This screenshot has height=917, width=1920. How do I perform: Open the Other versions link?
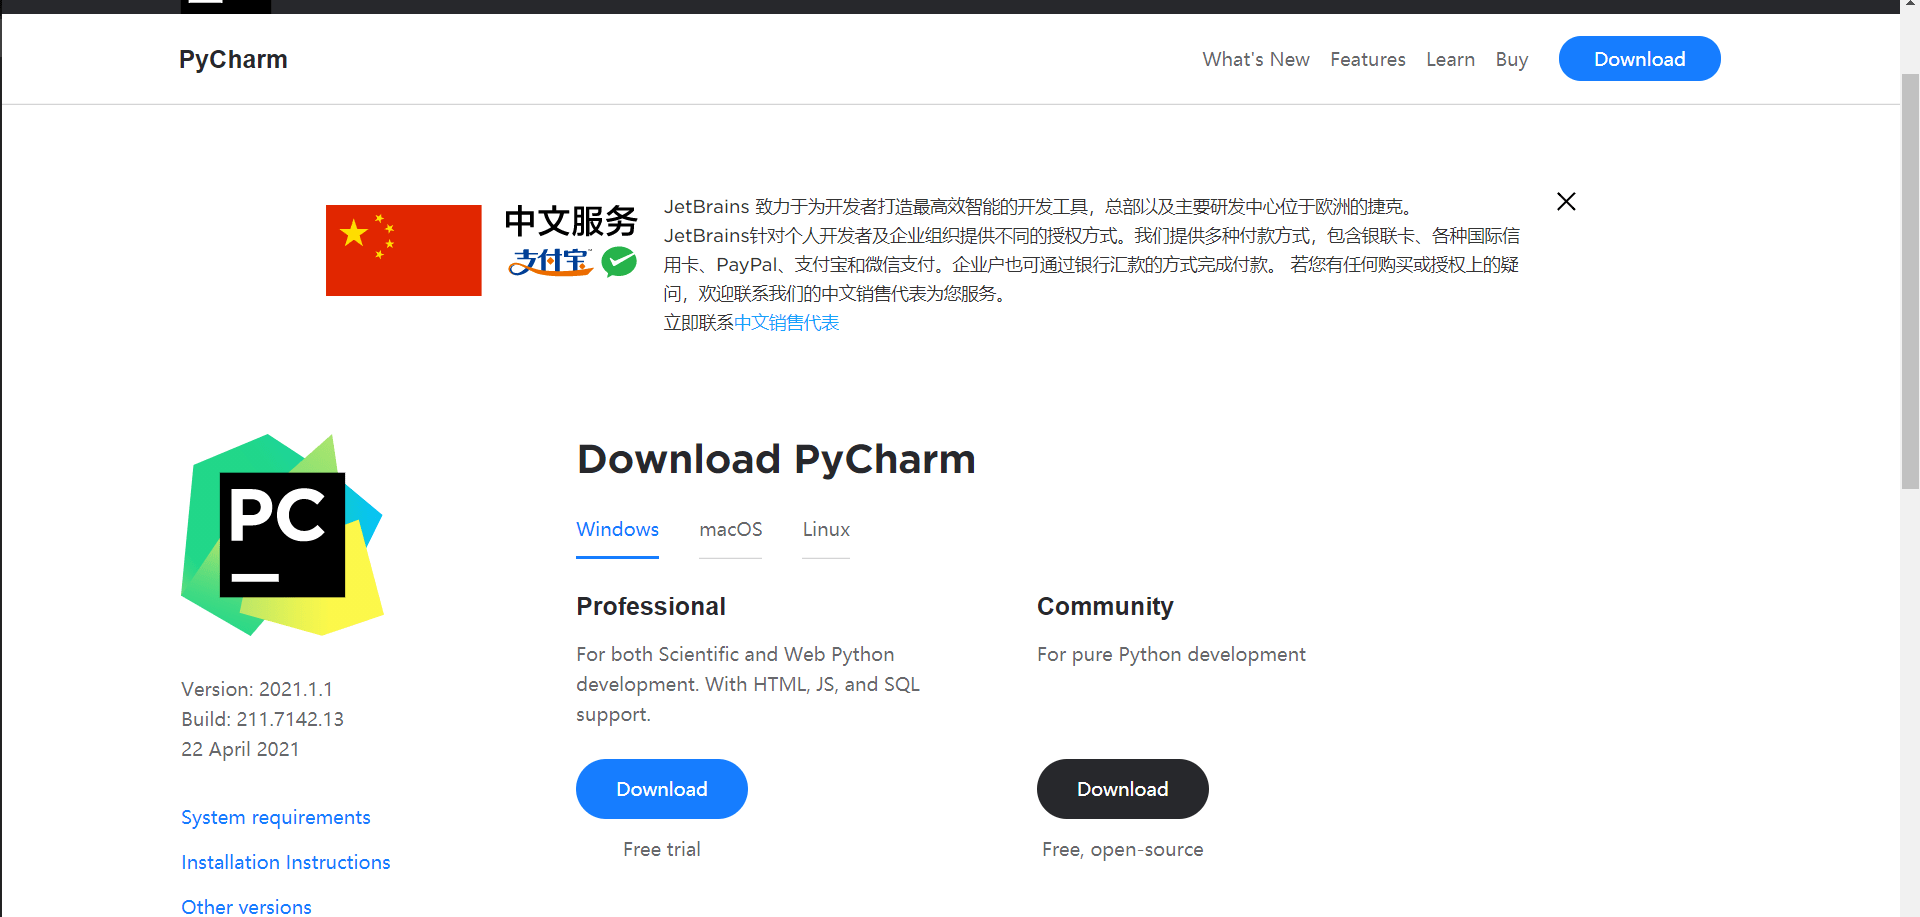click(x=246, y=906)
